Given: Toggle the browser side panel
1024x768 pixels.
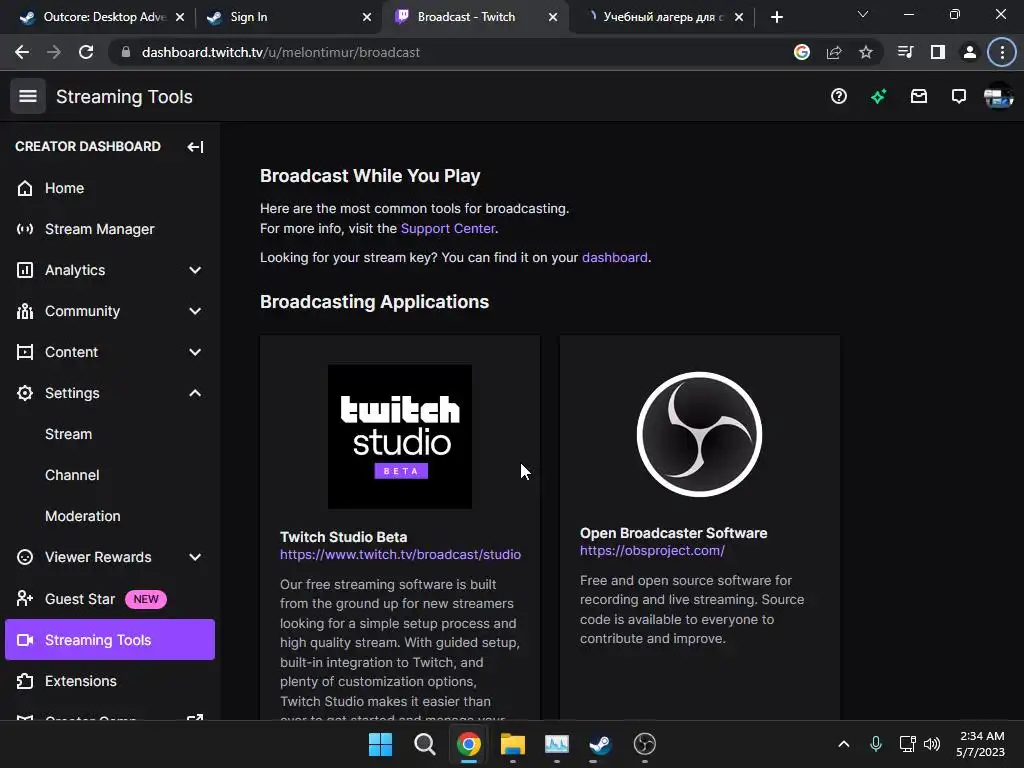Looking at the screenshot, I should click(938, 52).
